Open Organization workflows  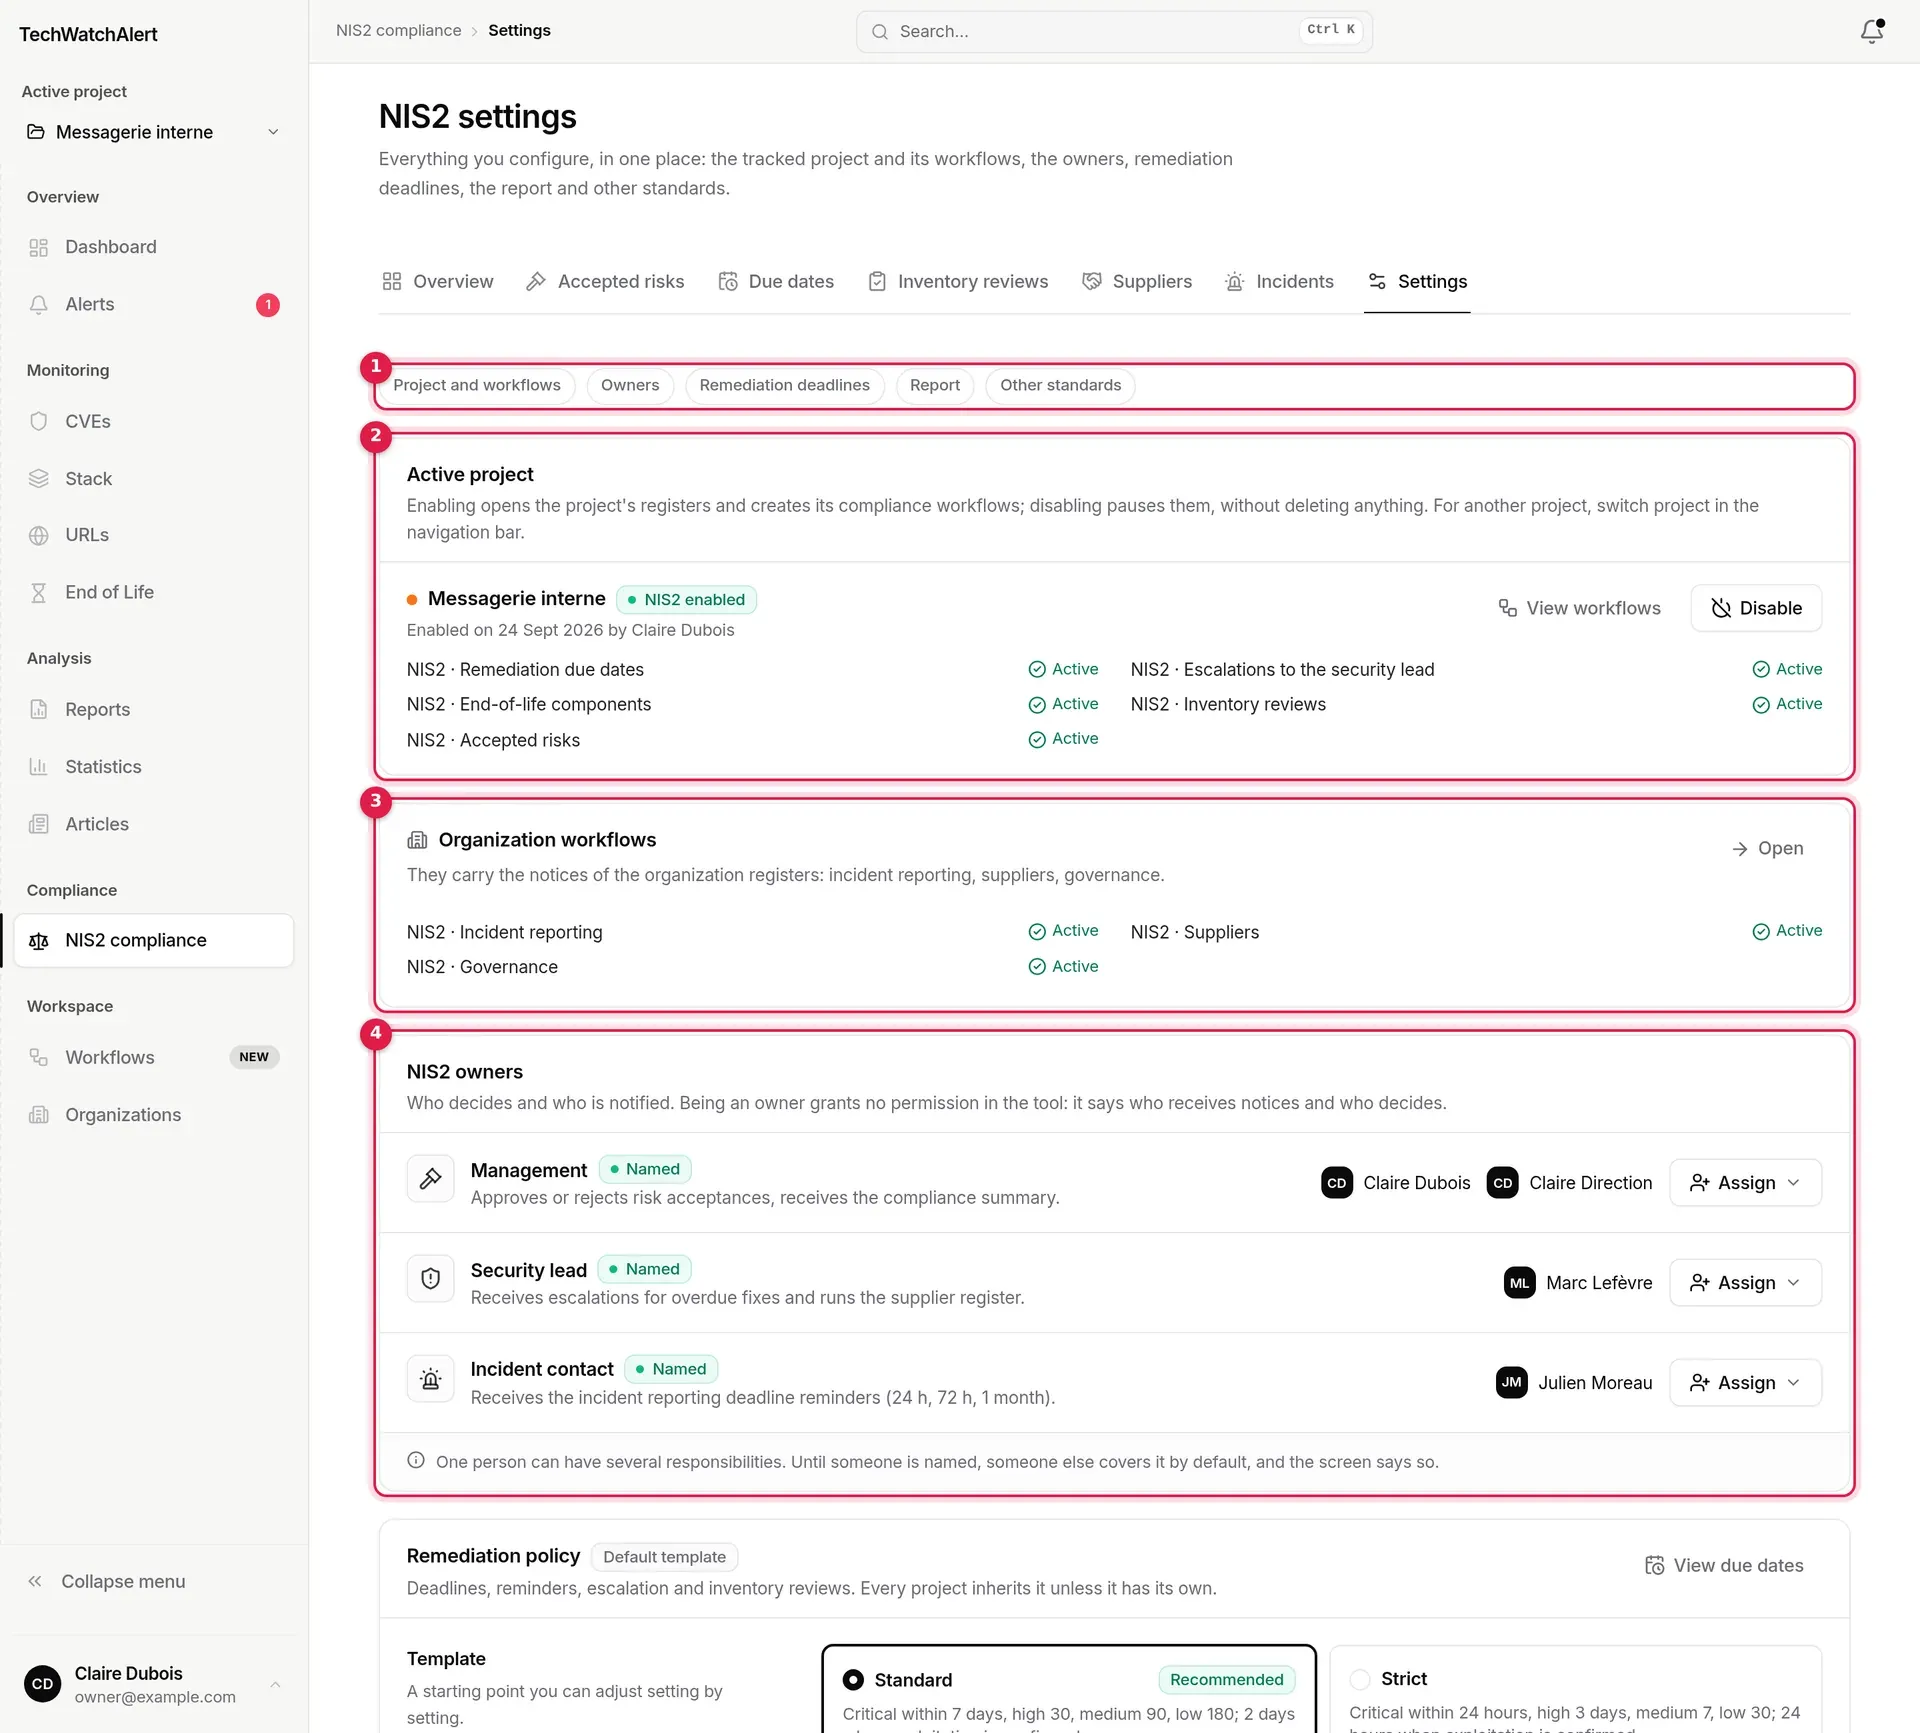(x=1767, y=848)
